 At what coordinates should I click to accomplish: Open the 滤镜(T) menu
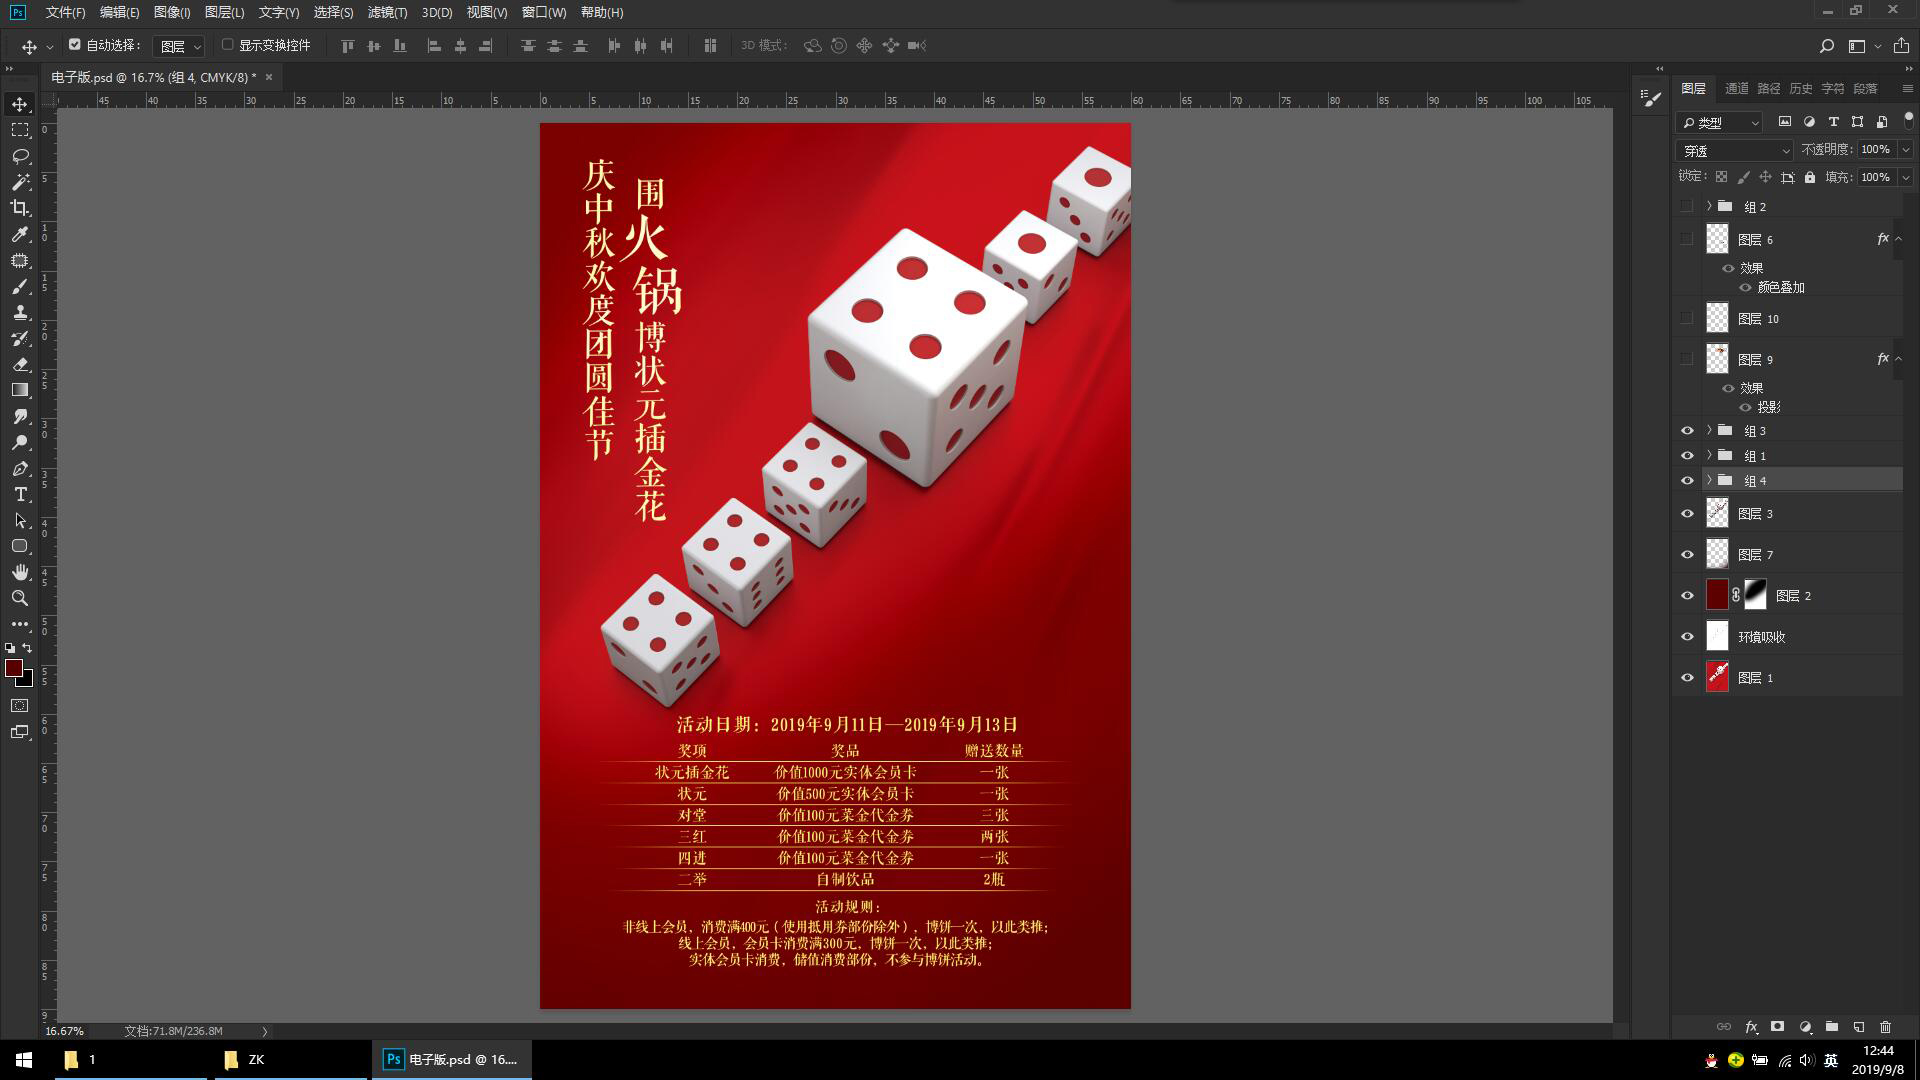pos(387,12)
